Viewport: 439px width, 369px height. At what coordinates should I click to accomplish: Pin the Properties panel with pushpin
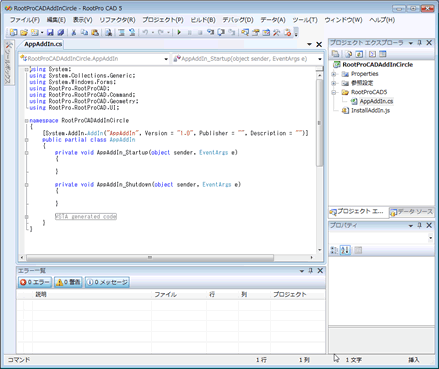click(420, 225)
